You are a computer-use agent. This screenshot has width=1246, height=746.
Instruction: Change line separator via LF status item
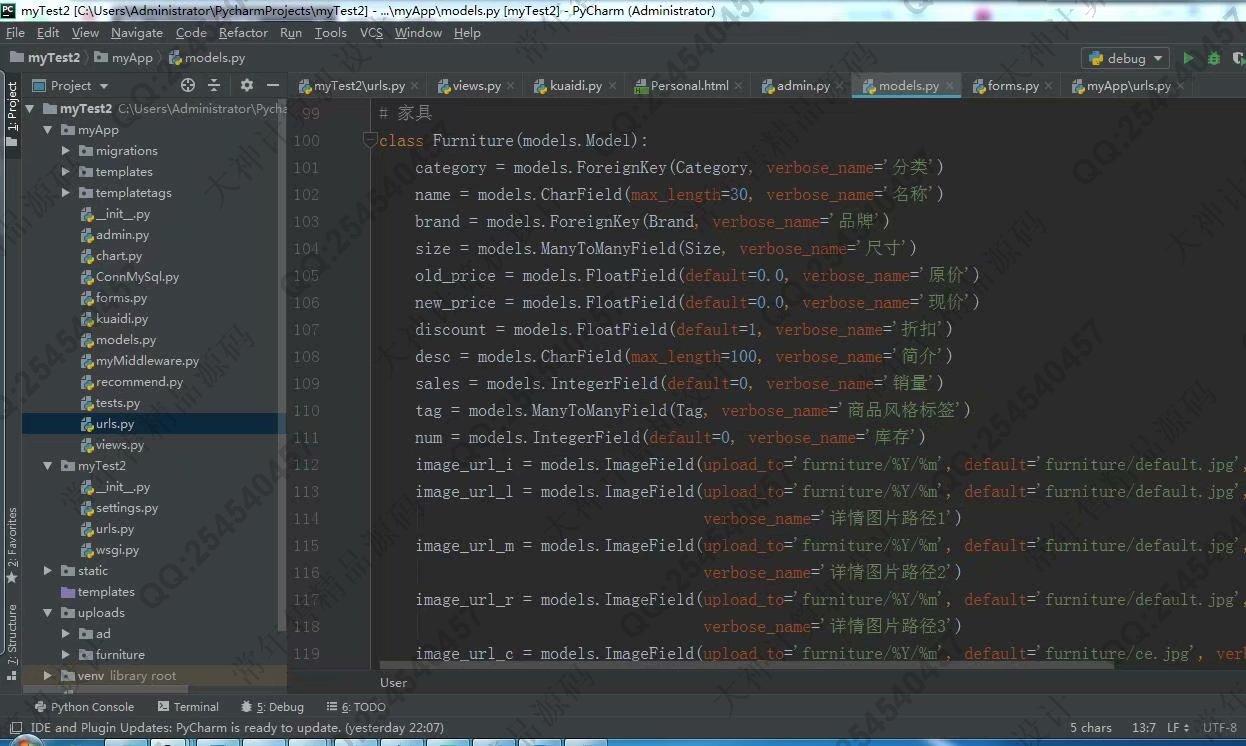click(x=1177, y=728)
